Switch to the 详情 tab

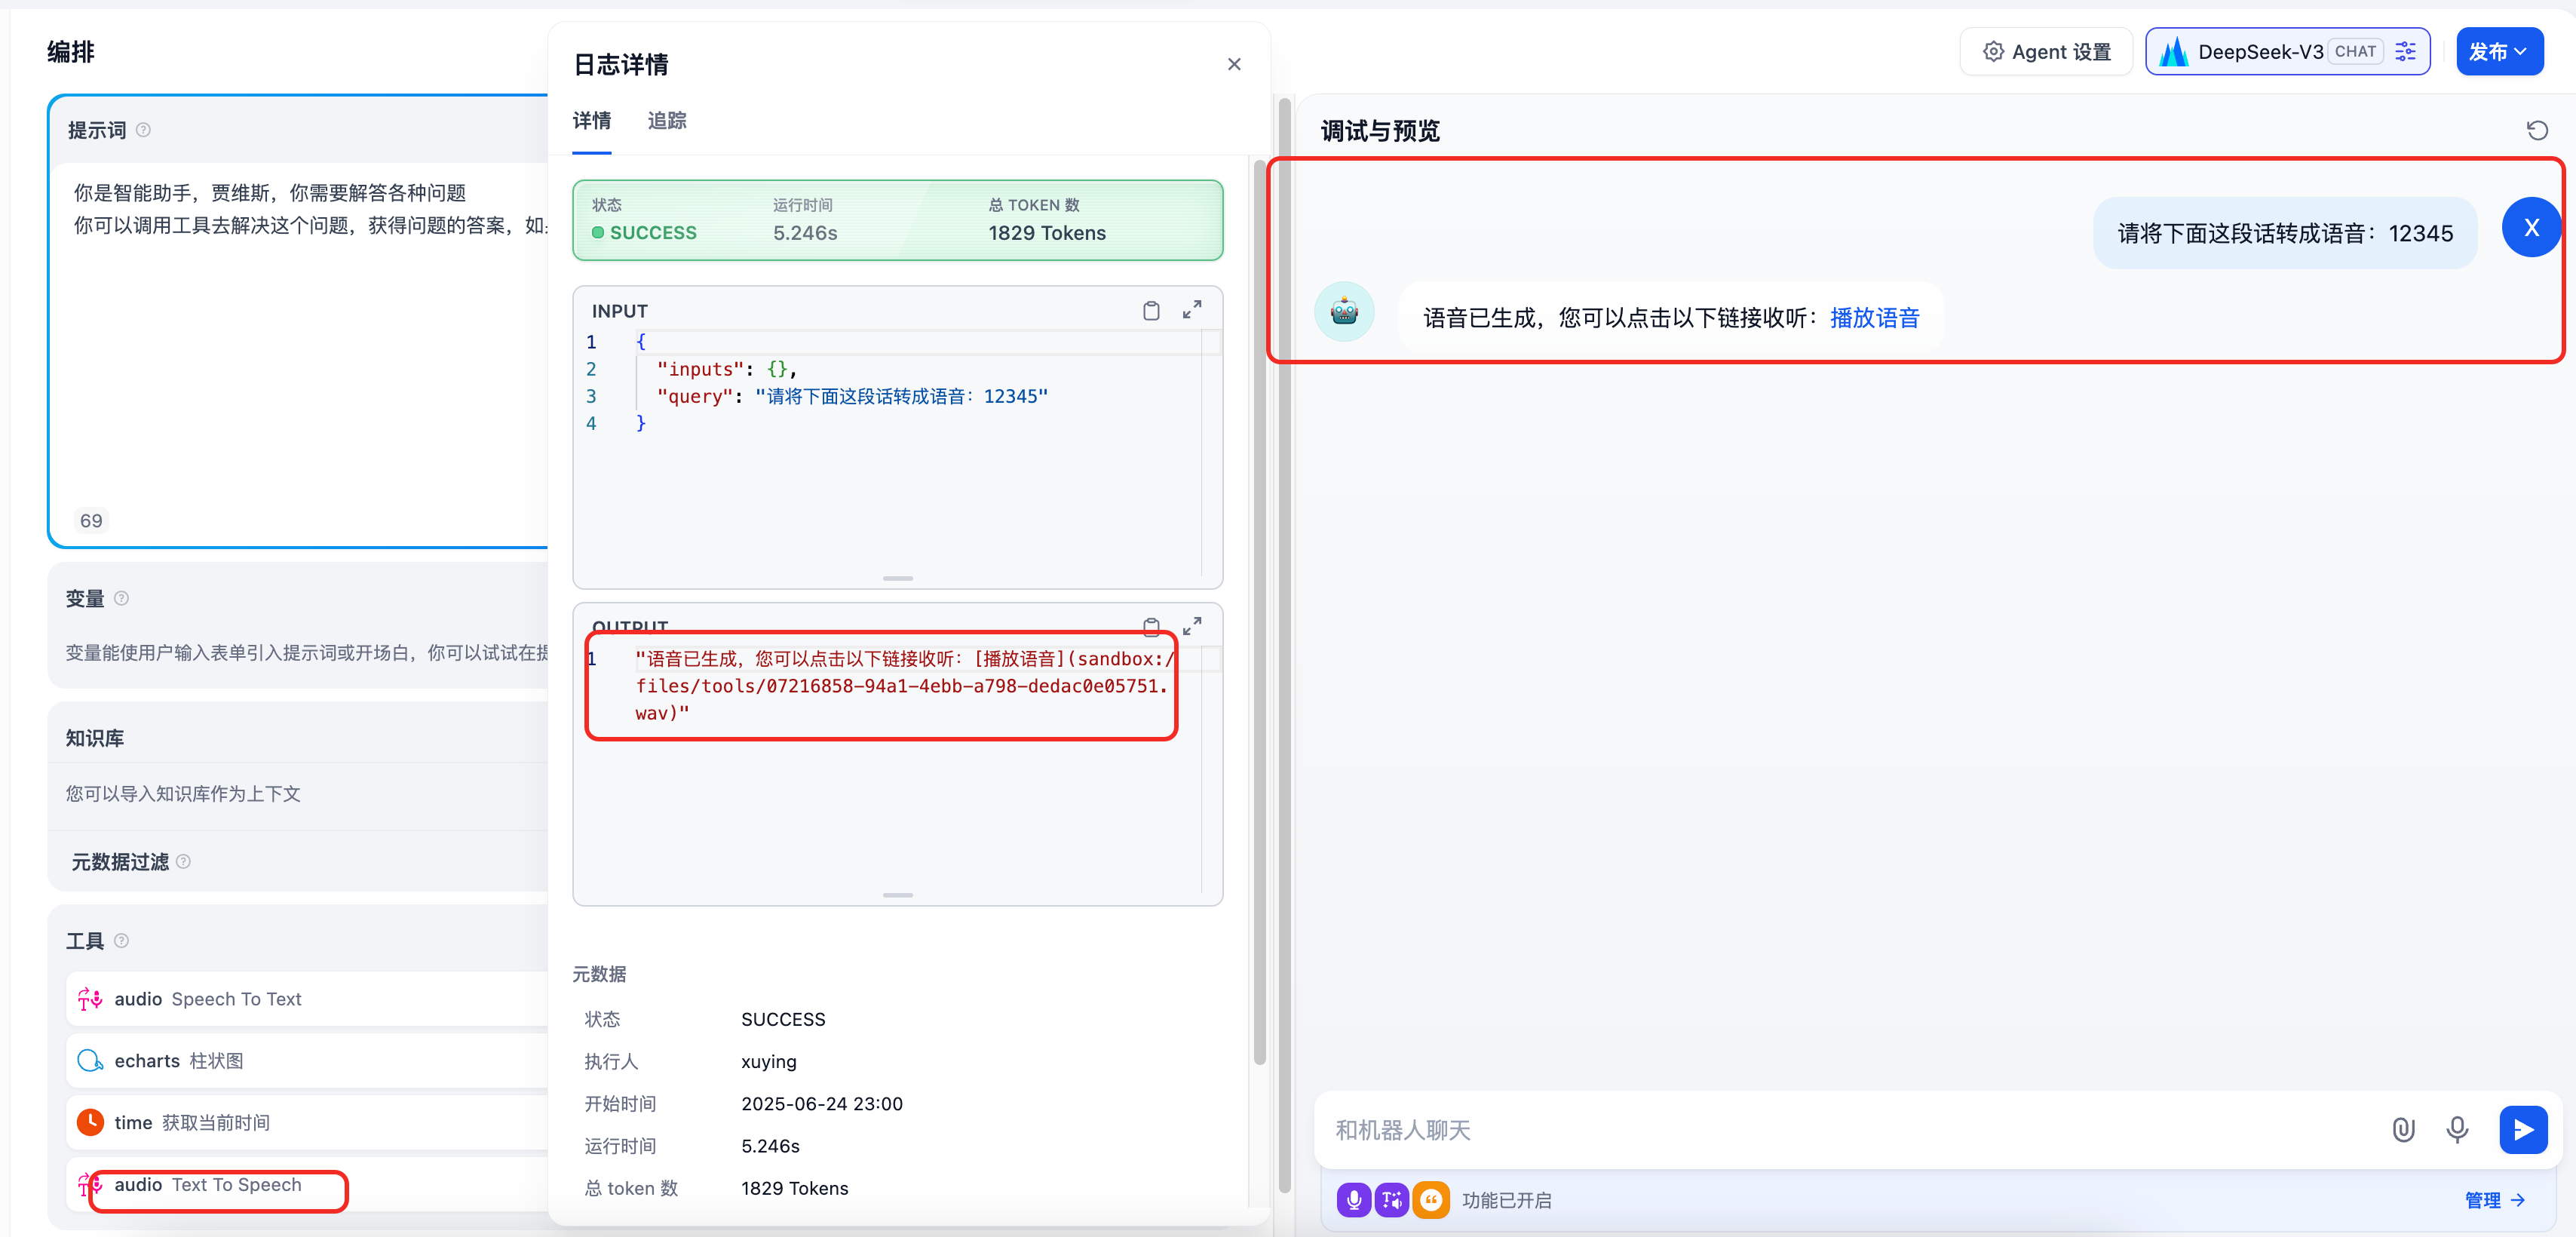(591, 121)
